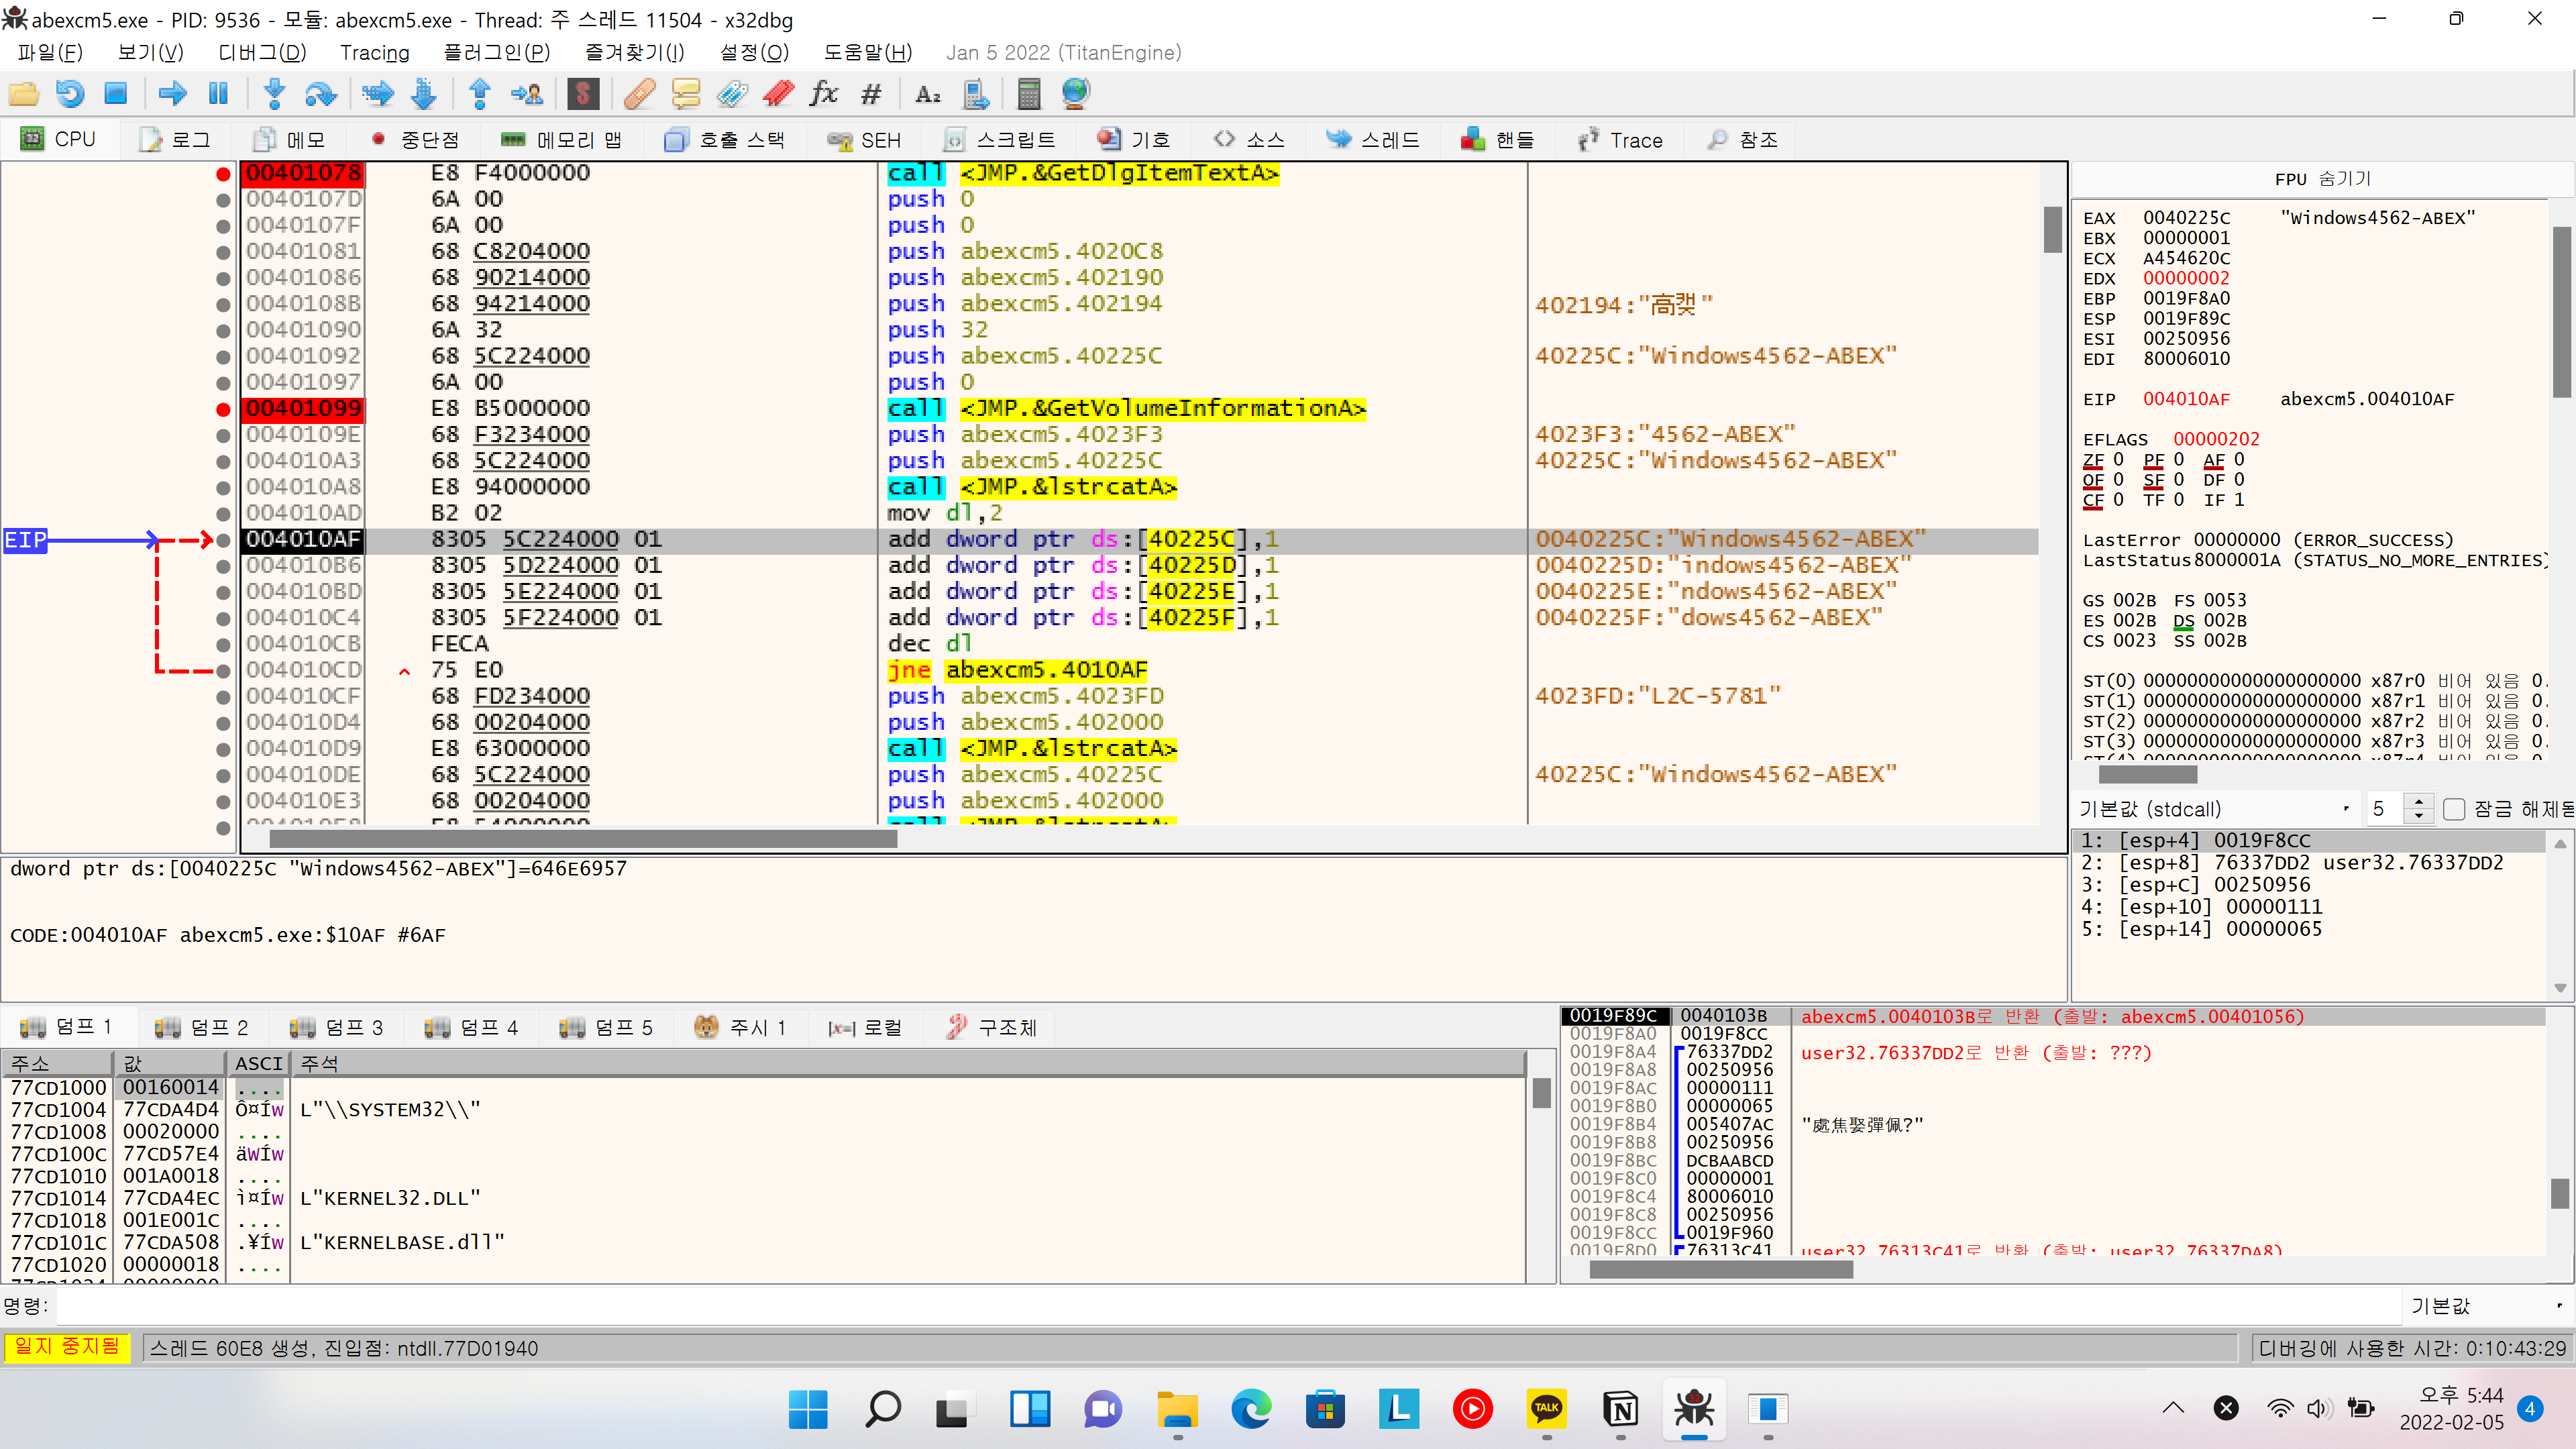Remove breakpoint bullet at address 00401078
Viewport: 2576px width, 1449px height.
pyautogui.click(x=223, y=174)
